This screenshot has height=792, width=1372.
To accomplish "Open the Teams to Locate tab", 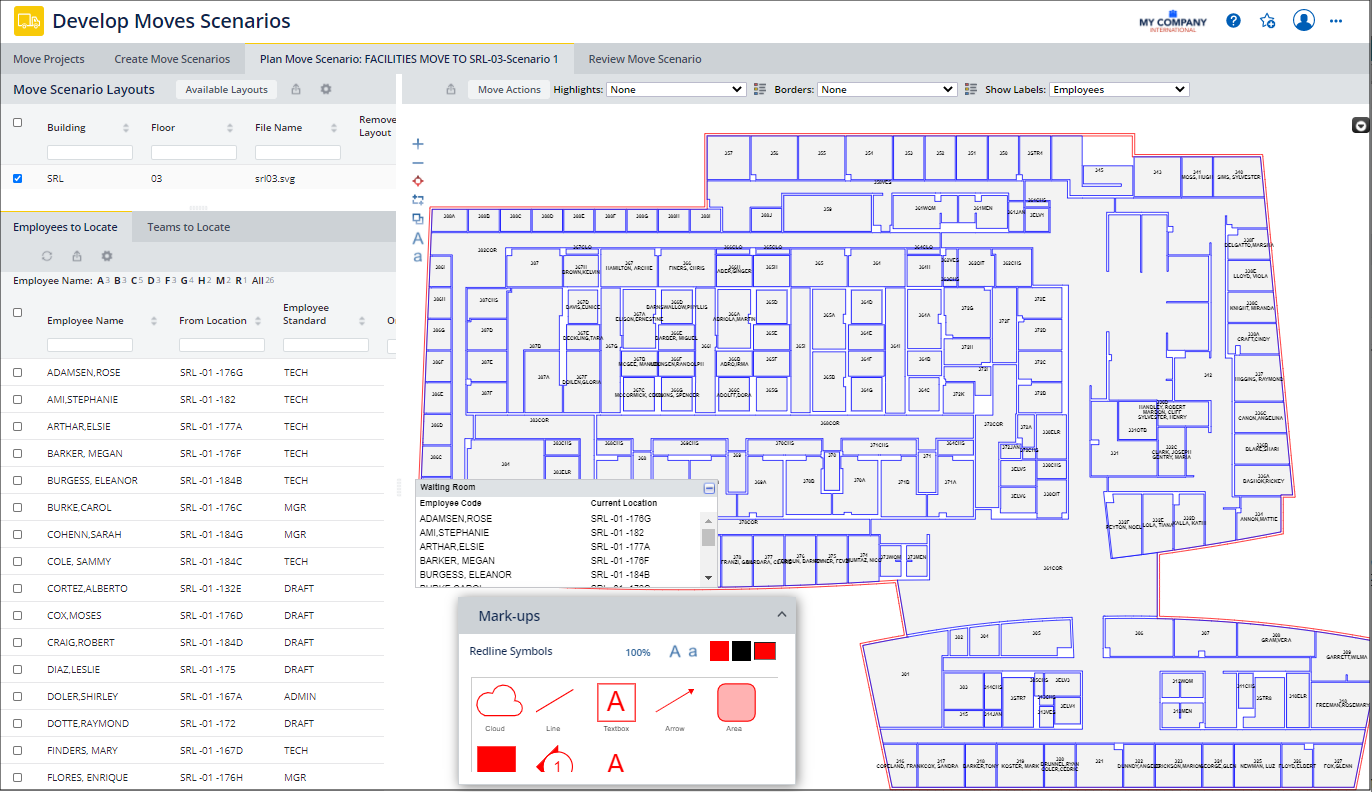I will coord(188,227).
